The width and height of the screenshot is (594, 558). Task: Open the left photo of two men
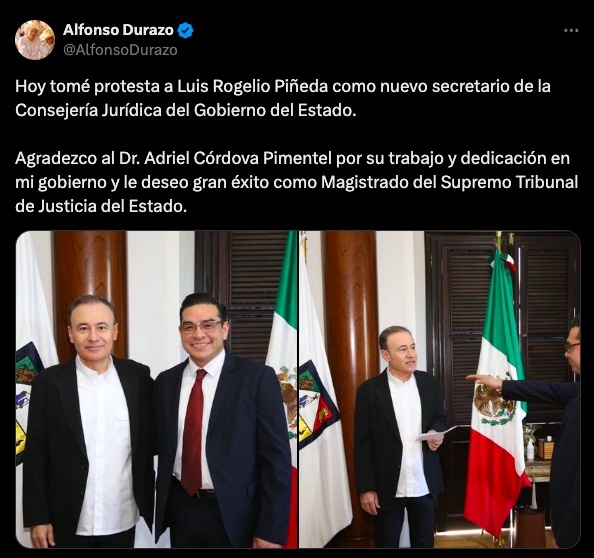pos(156,389)
